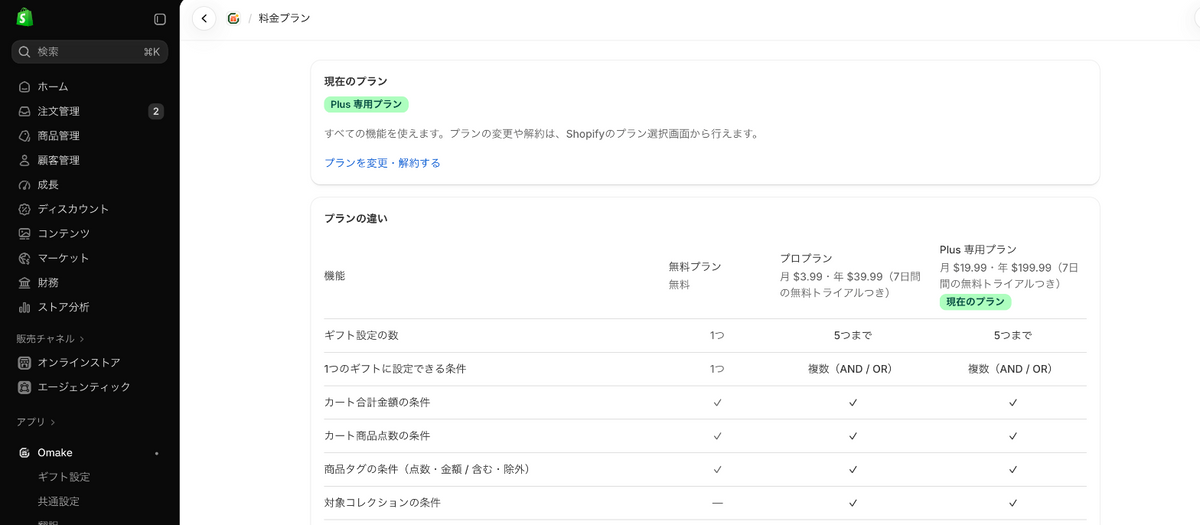Click the 商品管理 tag icon
1200x525 pixels.
click(25, 136)
